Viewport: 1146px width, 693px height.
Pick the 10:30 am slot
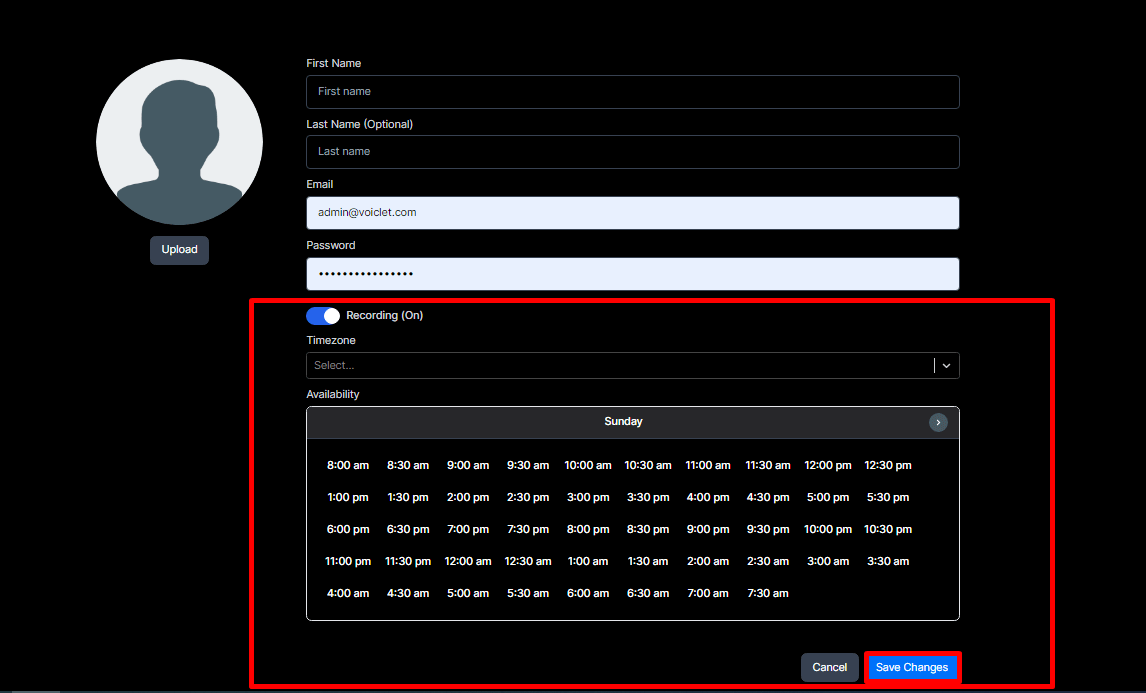(648, 466)
